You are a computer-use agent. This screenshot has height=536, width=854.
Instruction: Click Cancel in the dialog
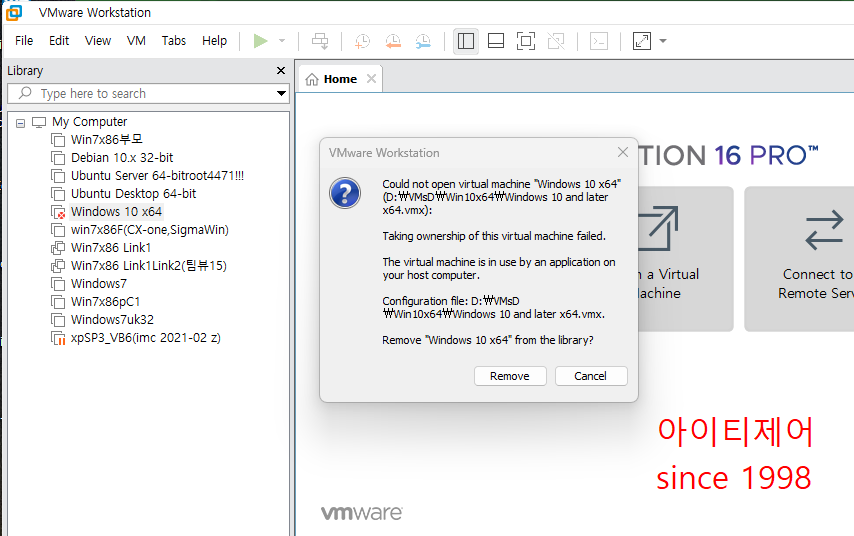tap(590, 376)
